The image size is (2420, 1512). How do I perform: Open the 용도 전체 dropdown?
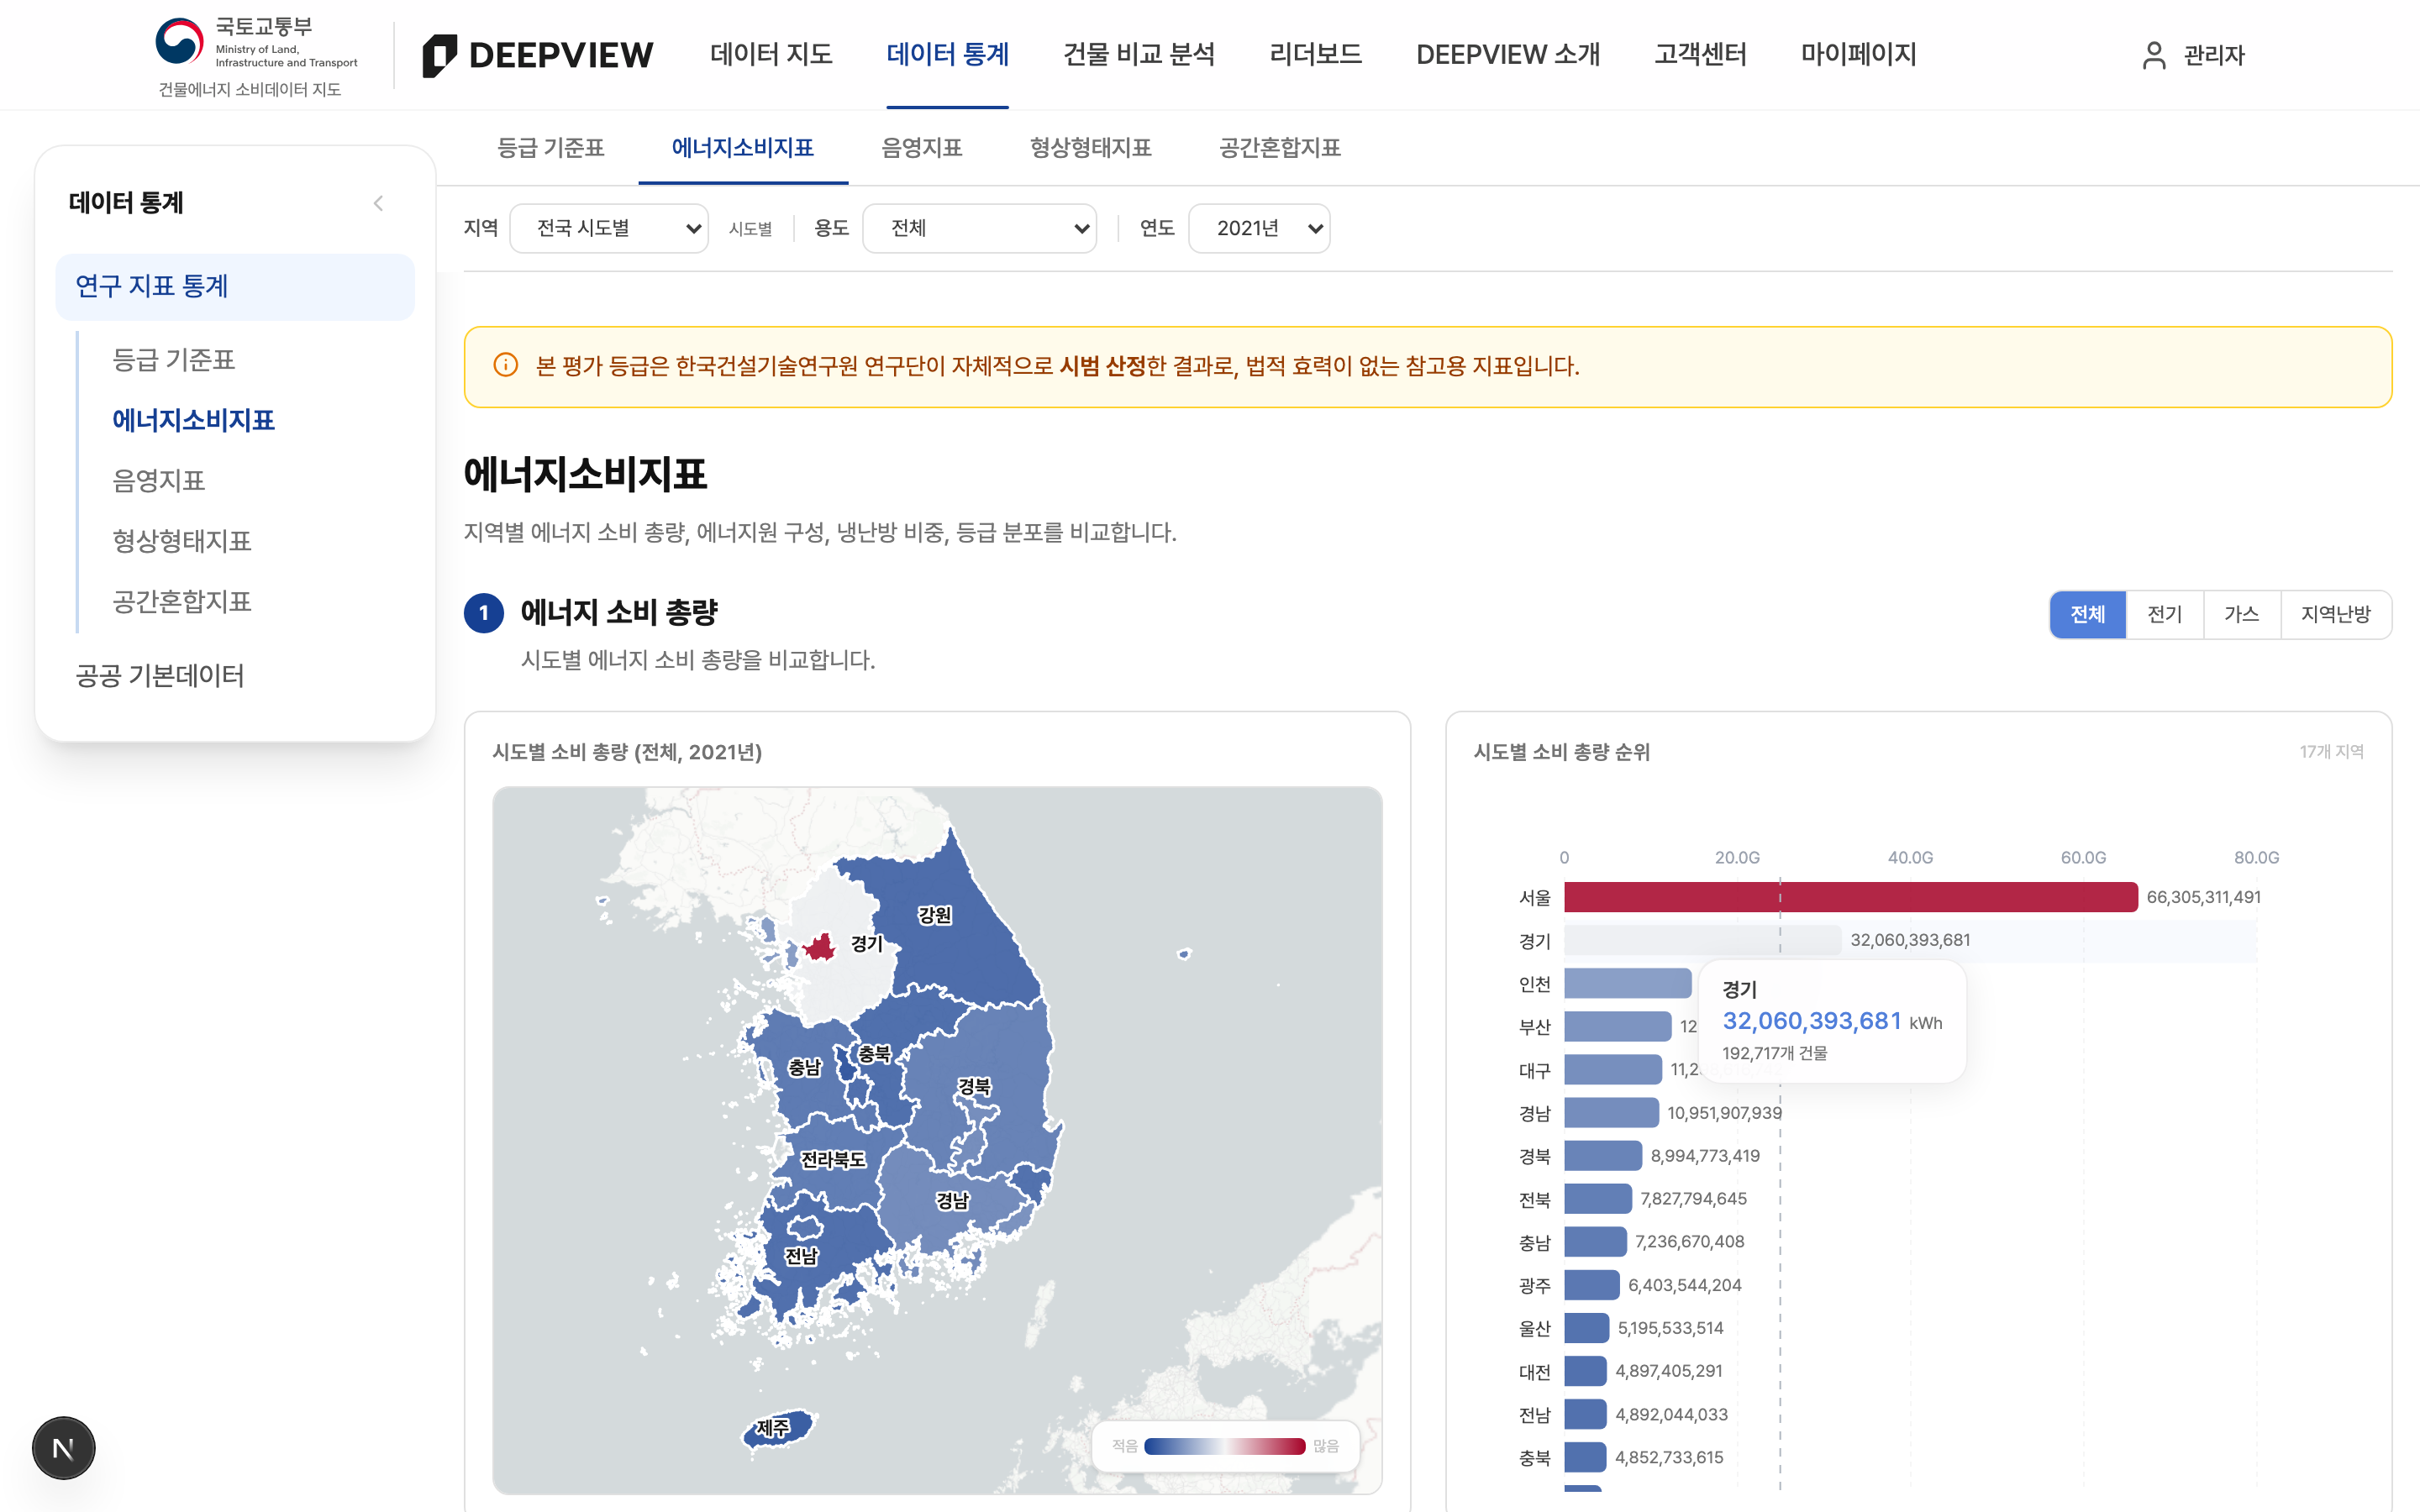point(979,228)
